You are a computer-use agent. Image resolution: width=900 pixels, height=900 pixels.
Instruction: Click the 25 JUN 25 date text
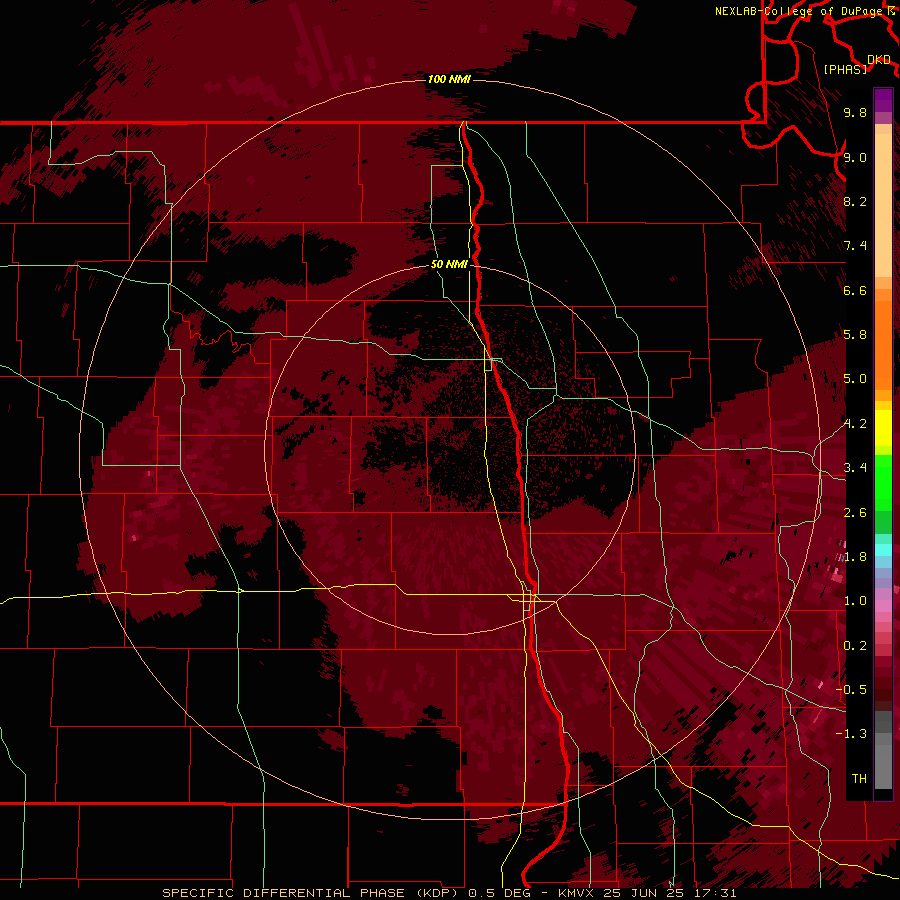645,893
